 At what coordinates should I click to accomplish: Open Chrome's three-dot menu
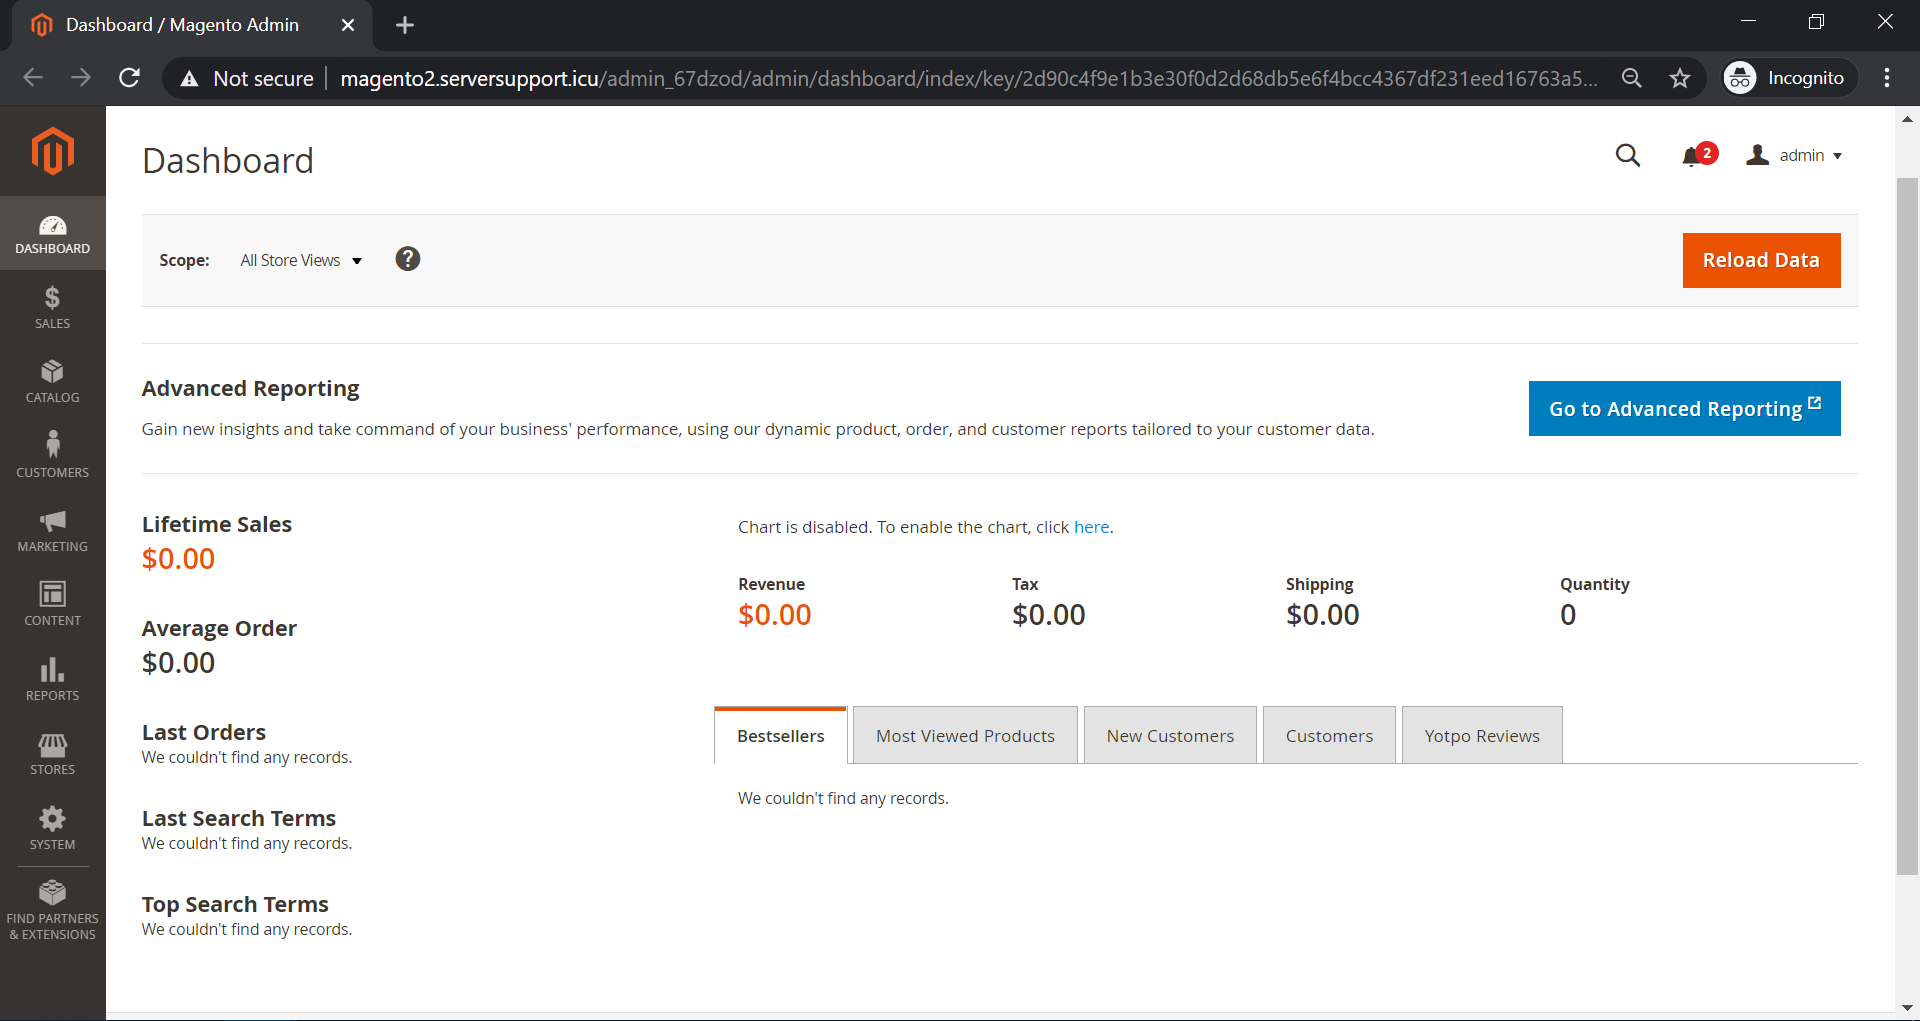[x=1887, y=78]
